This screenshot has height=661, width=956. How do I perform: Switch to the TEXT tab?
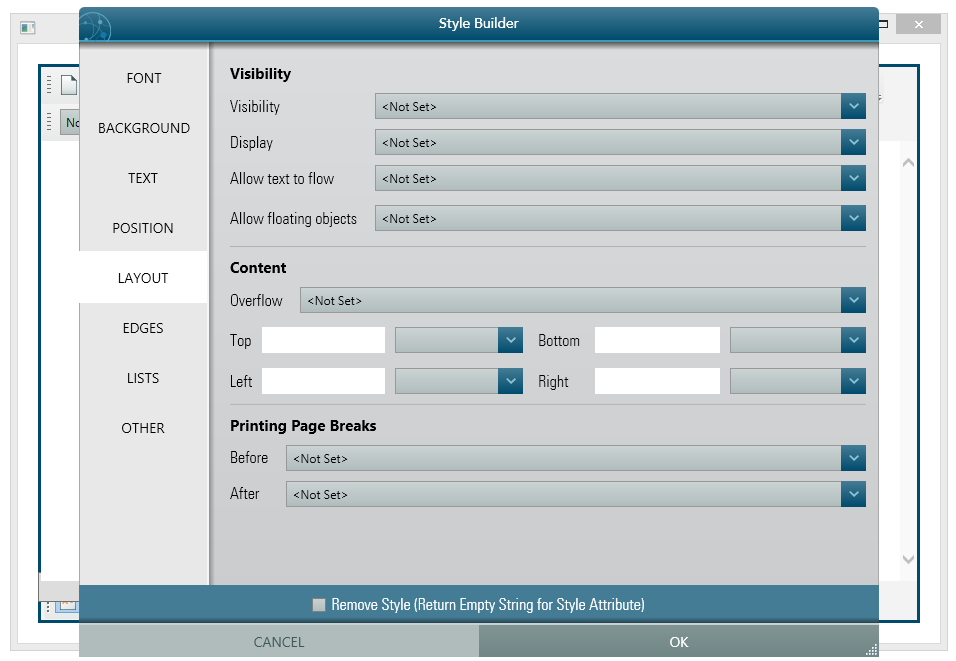pyautogui.click(x=143, y=178)
